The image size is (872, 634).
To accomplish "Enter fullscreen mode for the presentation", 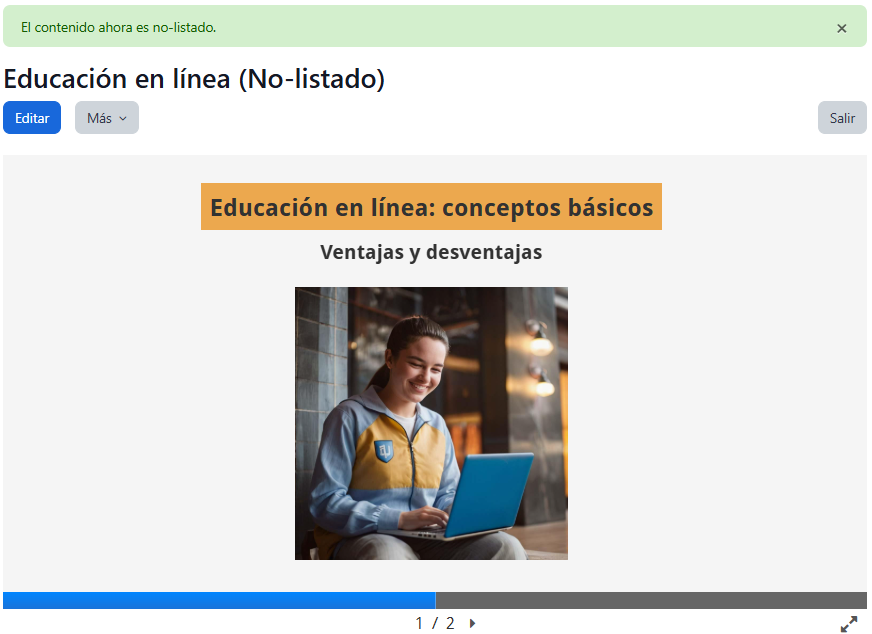I will point(849,623).
